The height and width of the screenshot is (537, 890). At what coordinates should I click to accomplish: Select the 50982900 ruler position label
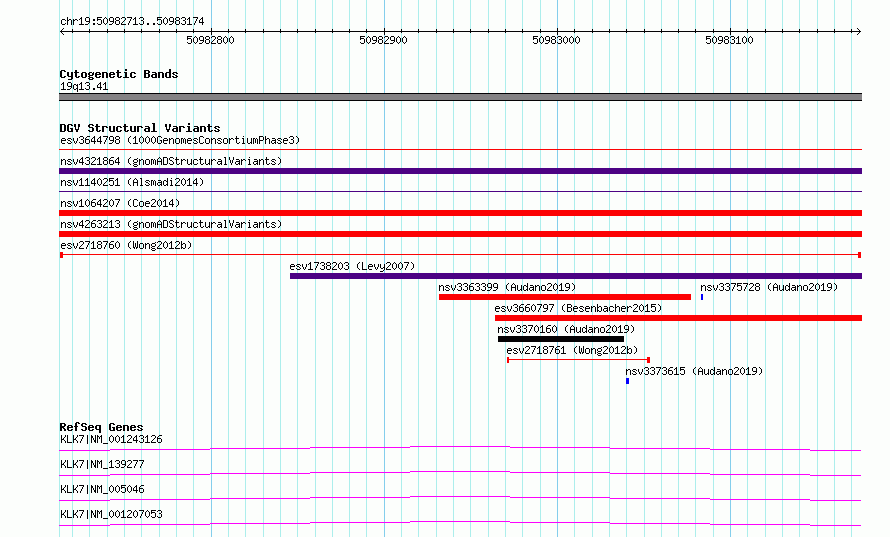[383, 40]
